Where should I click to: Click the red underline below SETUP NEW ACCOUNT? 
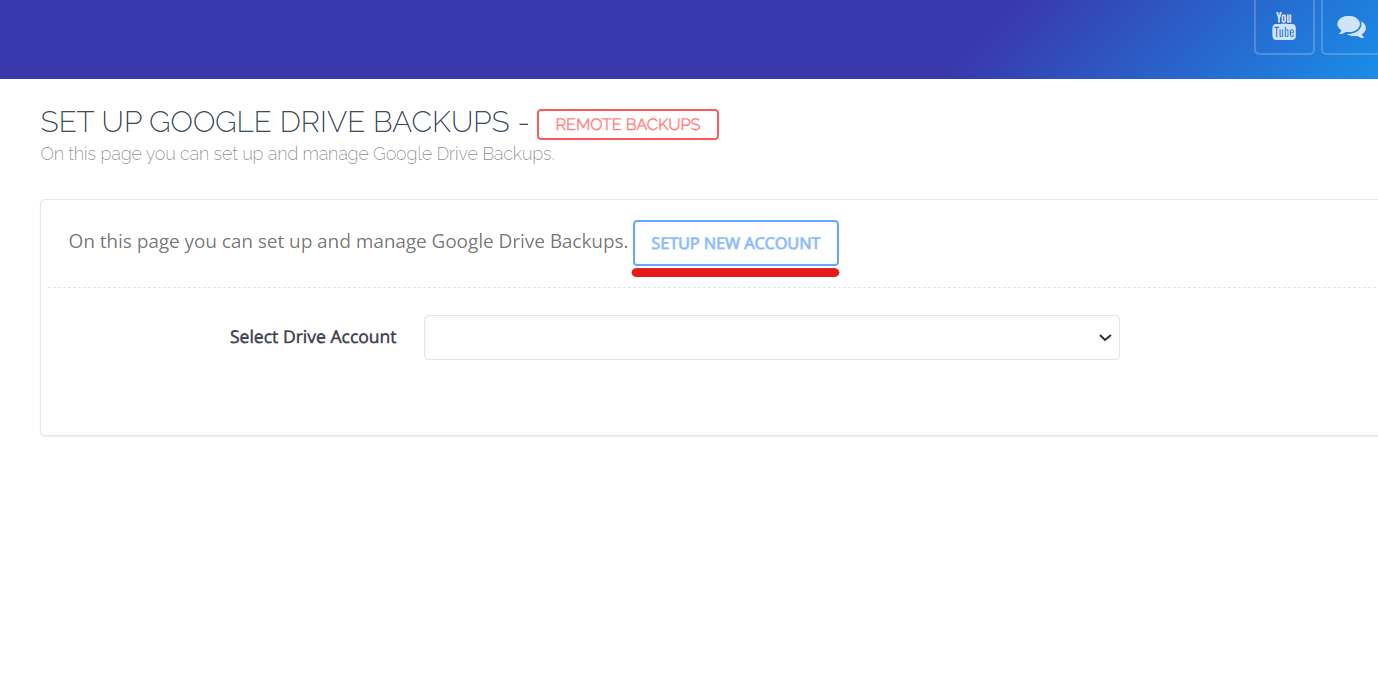pyautogui.click(x=735, y=268)
